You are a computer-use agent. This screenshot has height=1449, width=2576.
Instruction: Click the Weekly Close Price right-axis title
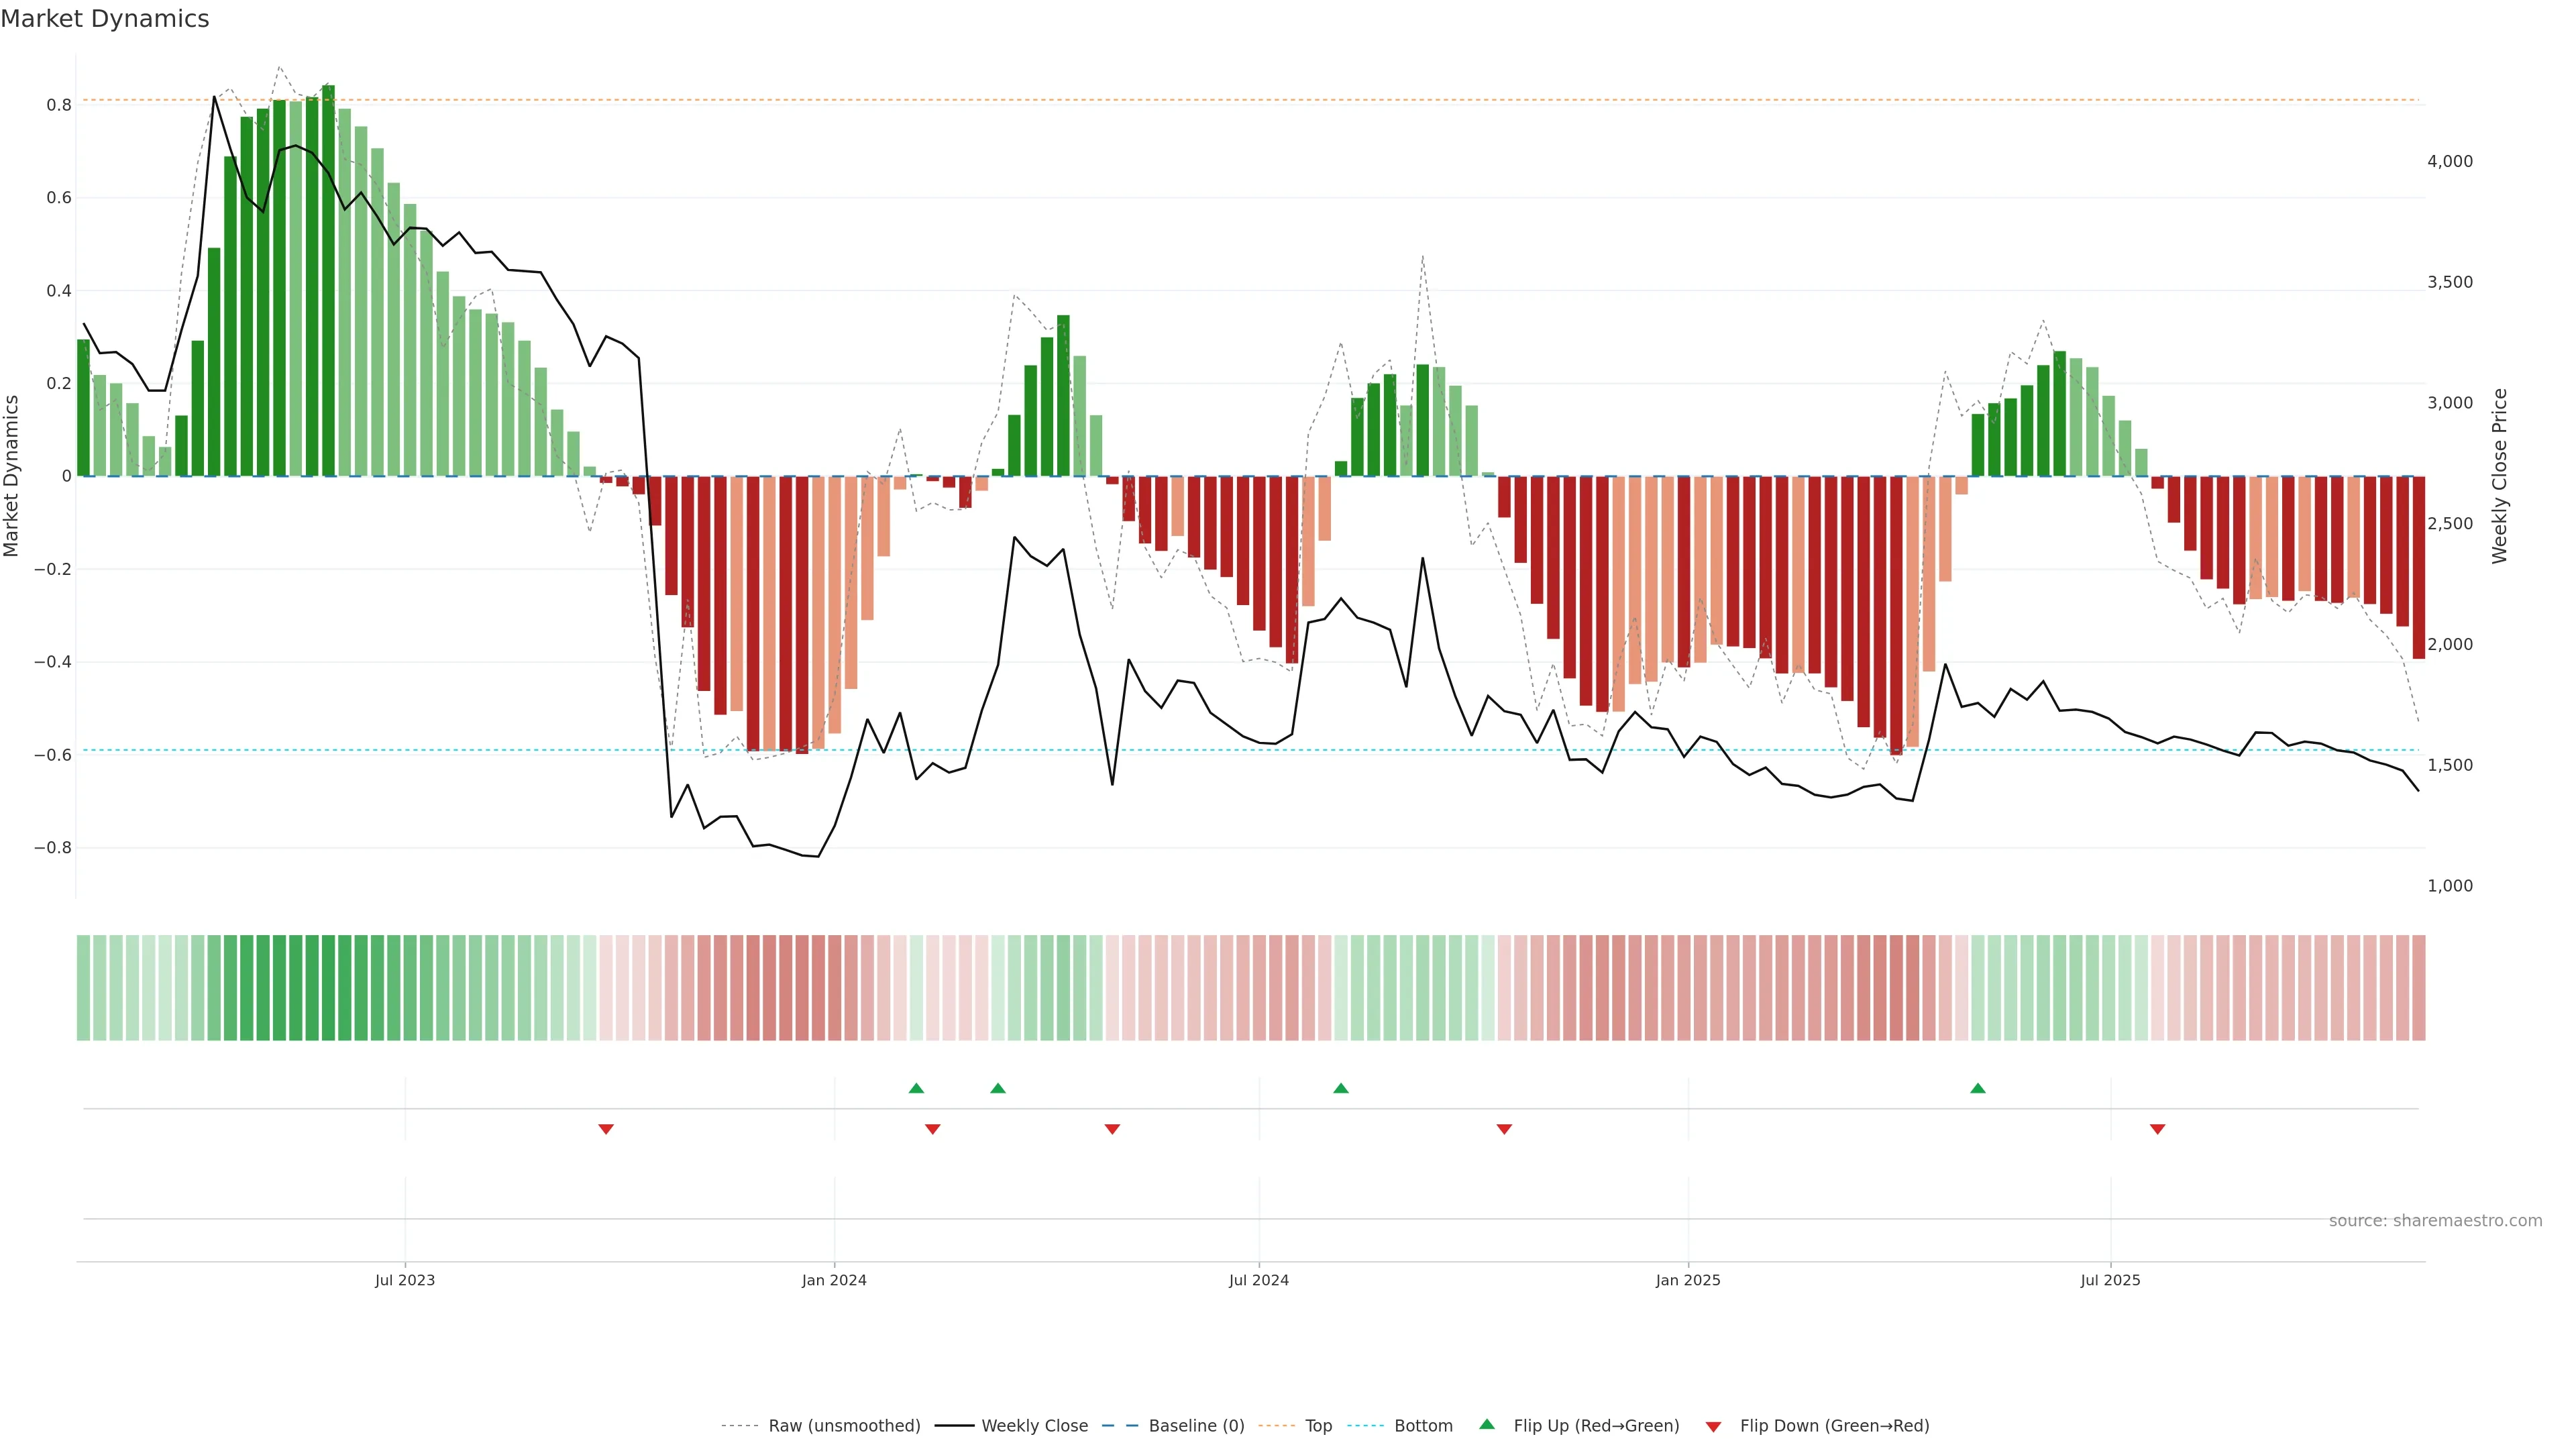2500,476
